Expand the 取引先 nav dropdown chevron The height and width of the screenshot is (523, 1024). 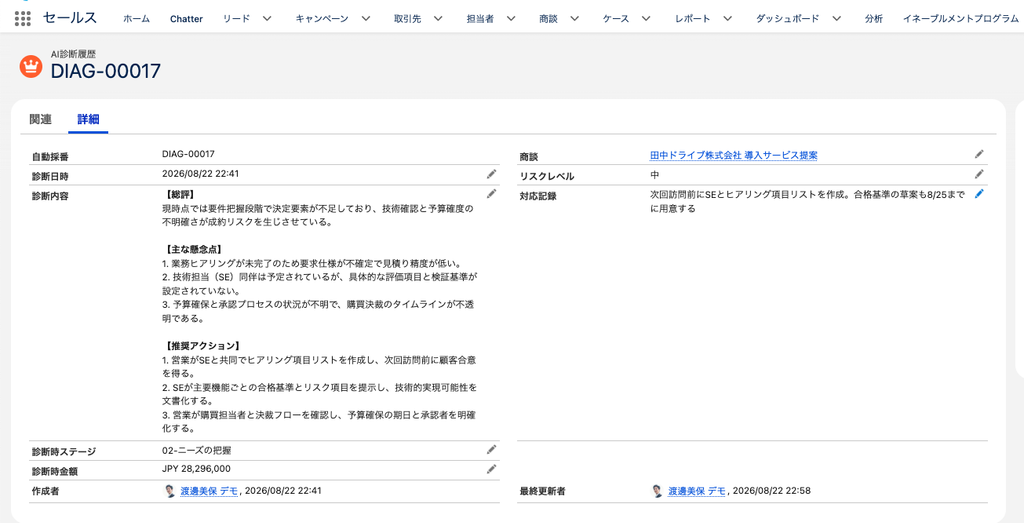point(439,19)
